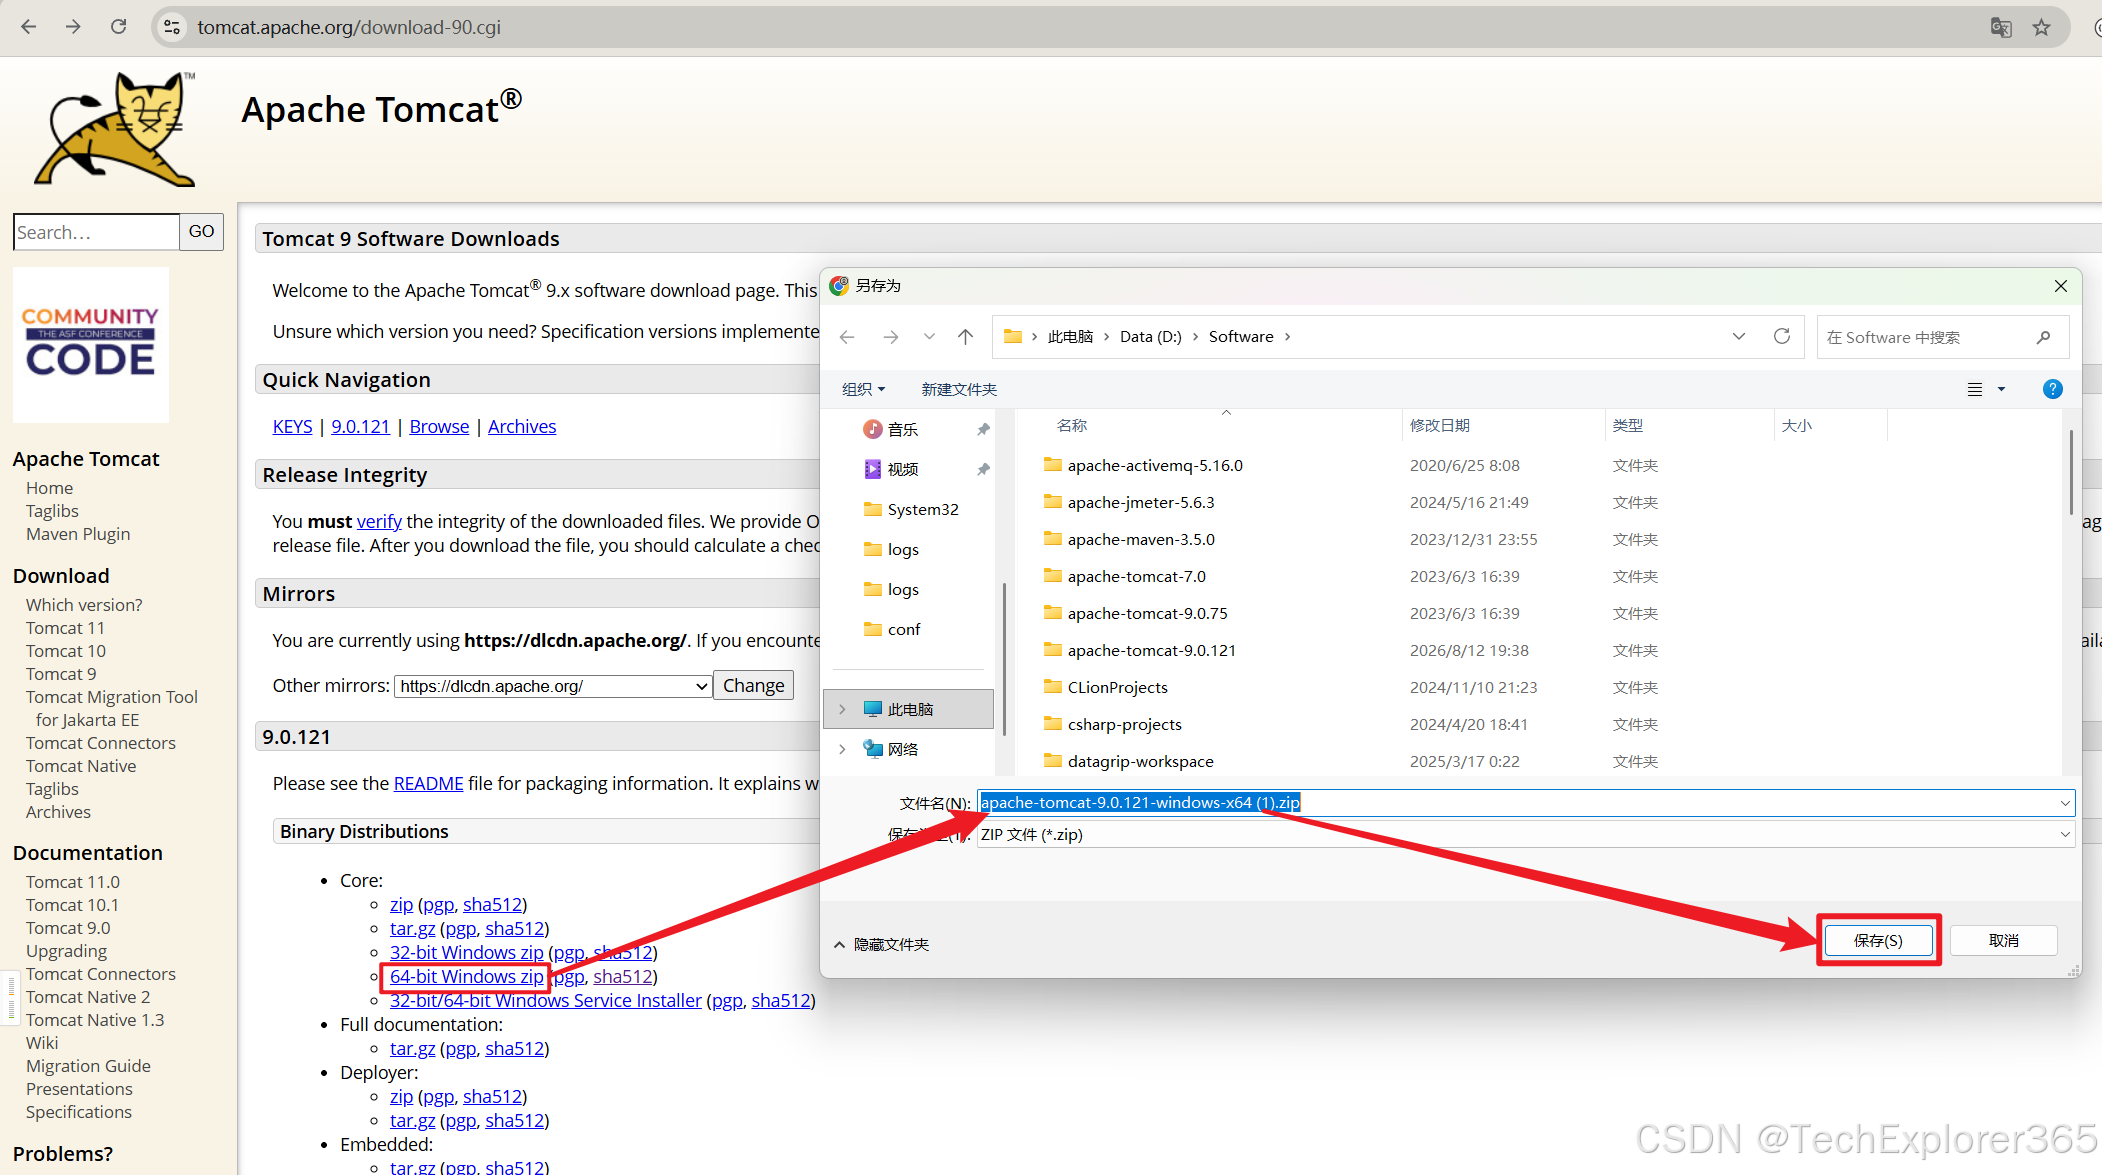Open the 64-bit Windows zip link
This screenshot has height=1175, width=2102.
tap(467, 977)
